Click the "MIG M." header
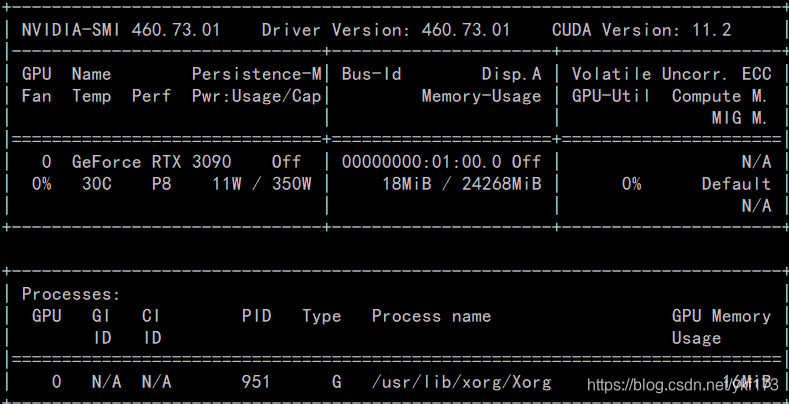This screenshot has height=404, width=789. point(739,118)
